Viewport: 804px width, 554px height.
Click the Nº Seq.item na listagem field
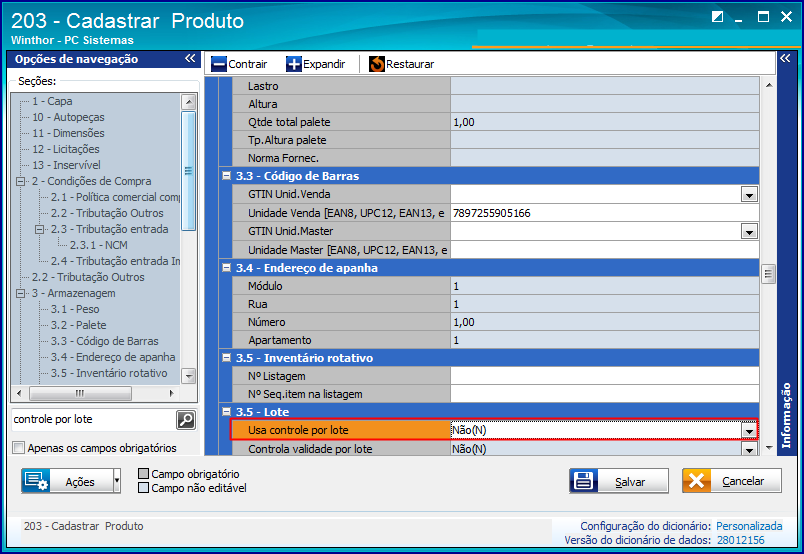[x=605, y=394]
